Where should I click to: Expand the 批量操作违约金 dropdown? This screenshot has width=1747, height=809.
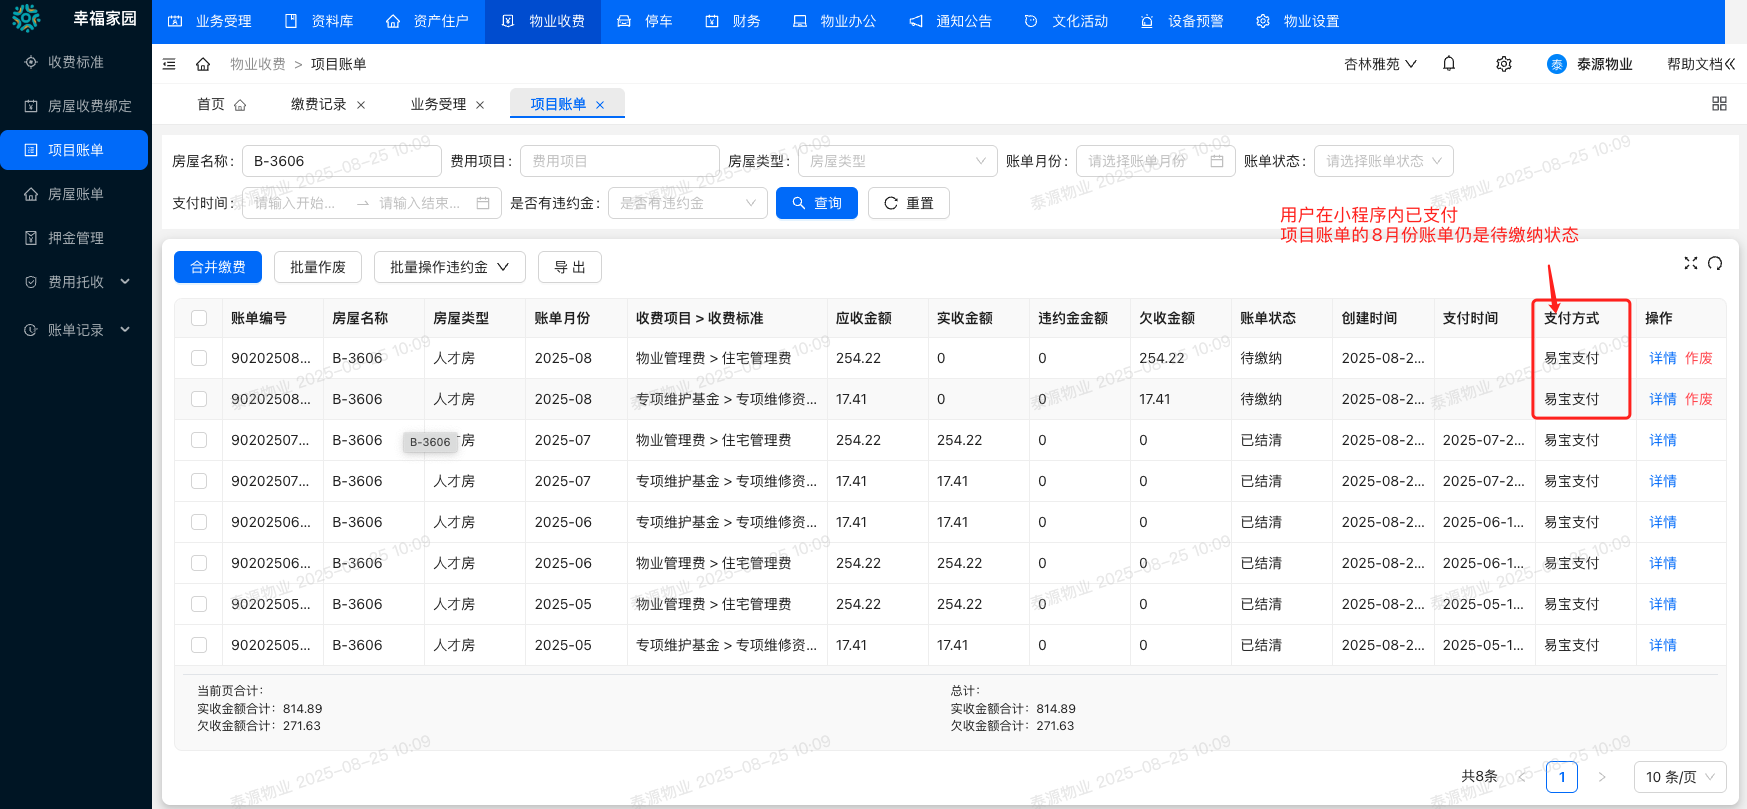pos(449,267)
